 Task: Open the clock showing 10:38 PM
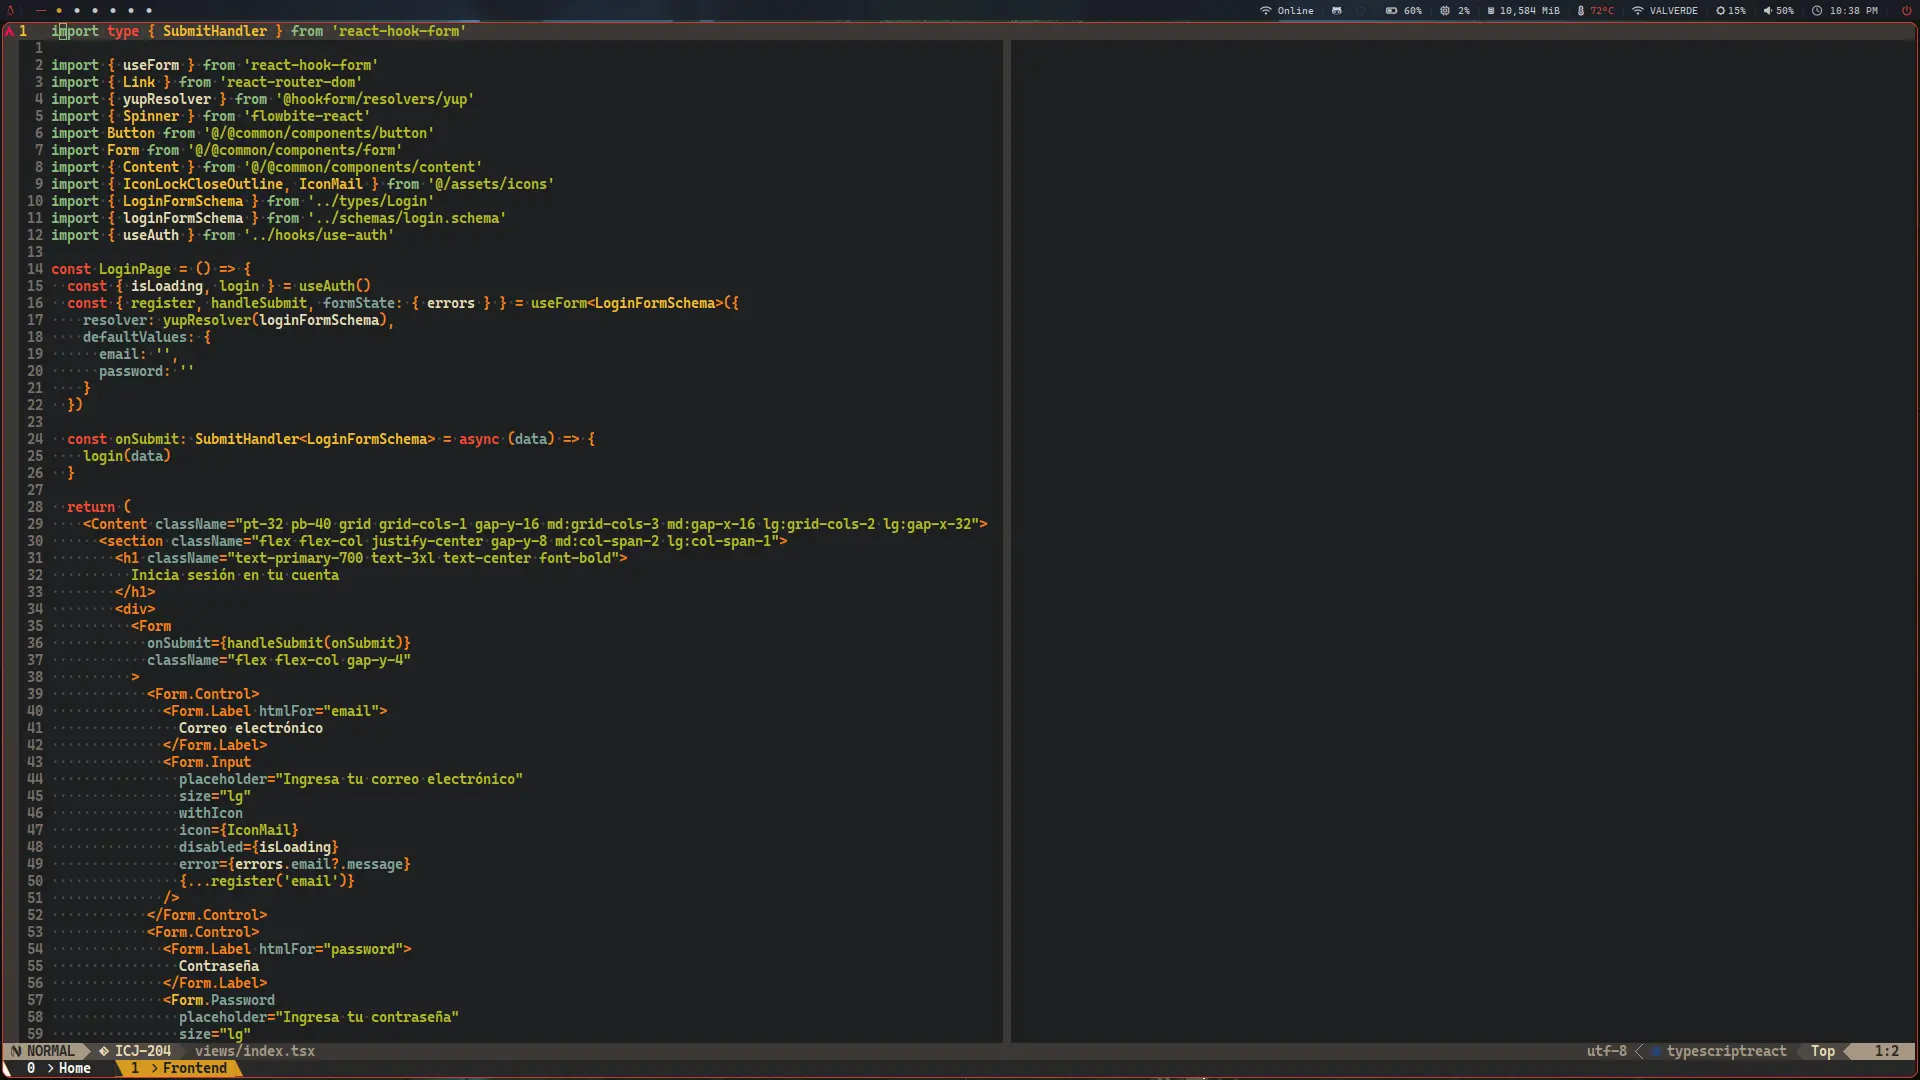tap(1845, 10)
